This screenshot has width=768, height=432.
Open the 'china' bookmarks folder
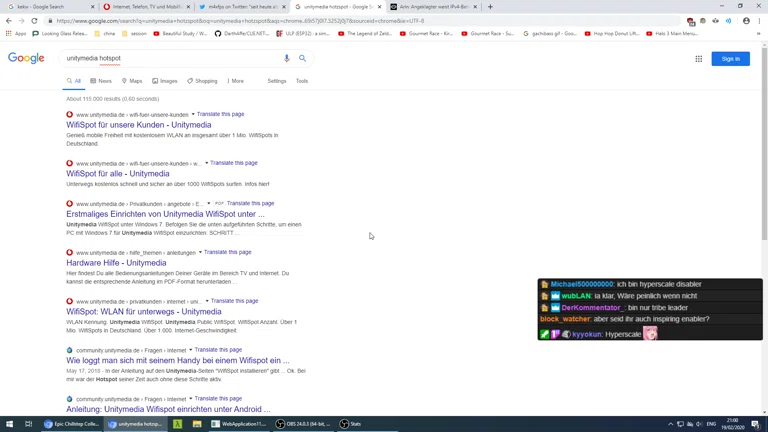click(x=105, y=34)
